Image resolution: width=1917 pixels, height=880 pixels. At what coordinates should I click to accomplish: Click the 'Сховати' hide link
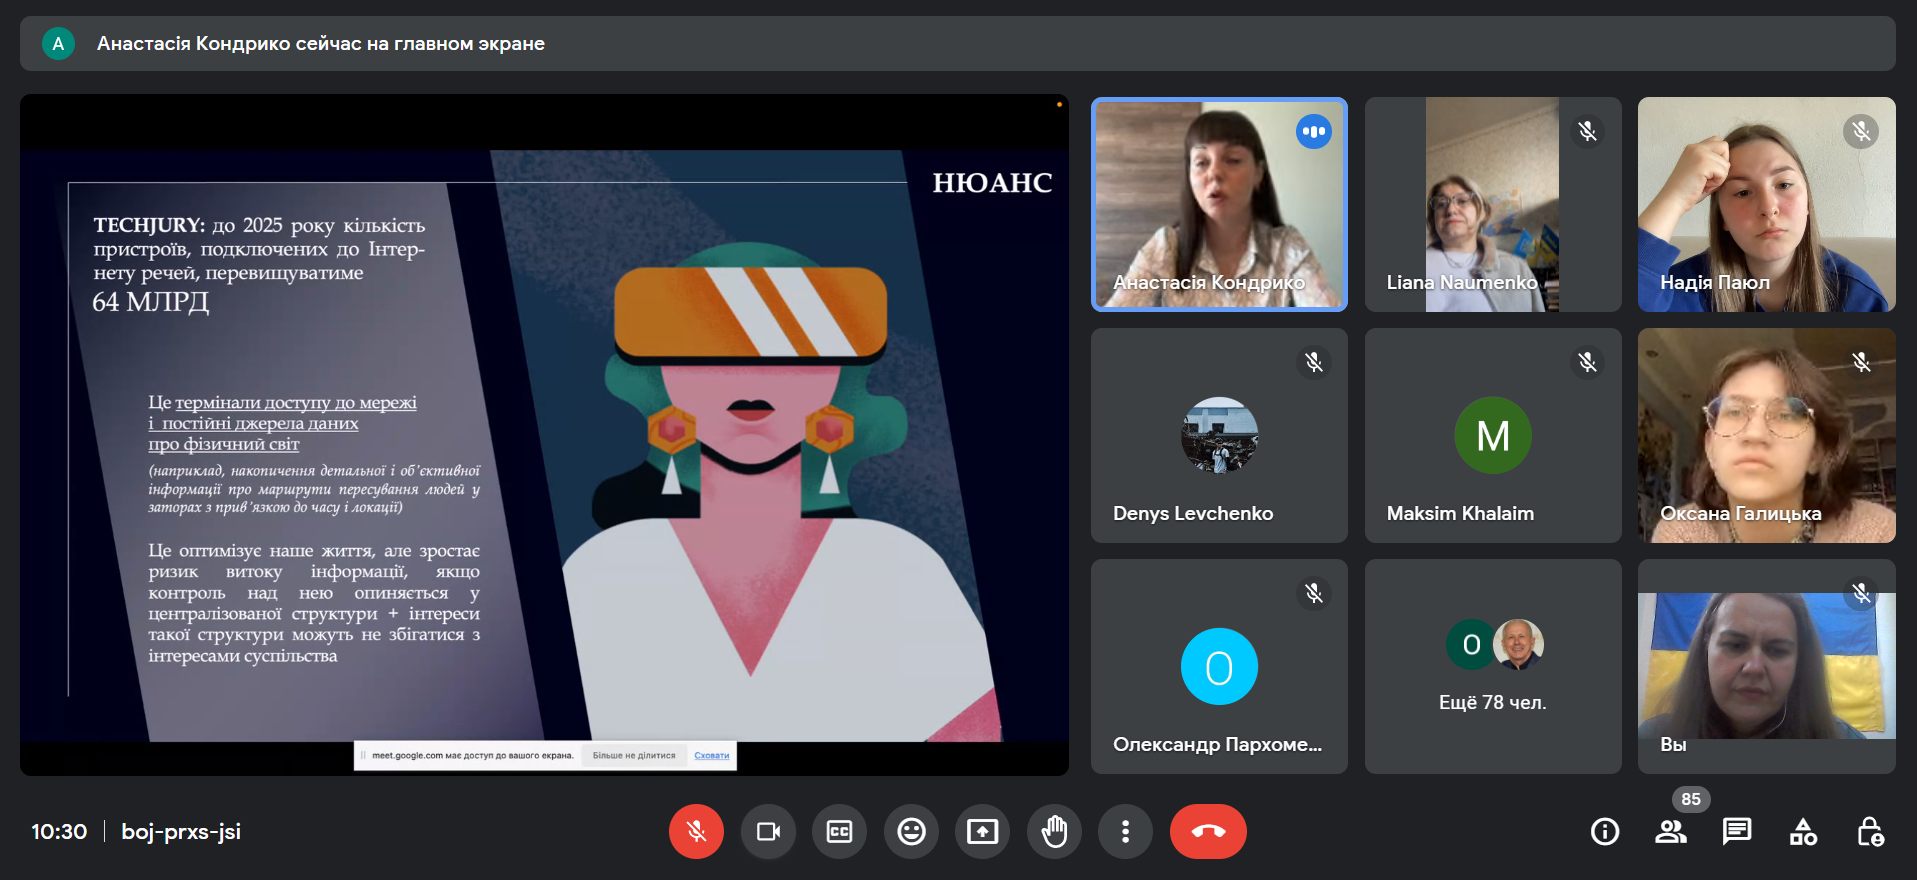[712, 755]
